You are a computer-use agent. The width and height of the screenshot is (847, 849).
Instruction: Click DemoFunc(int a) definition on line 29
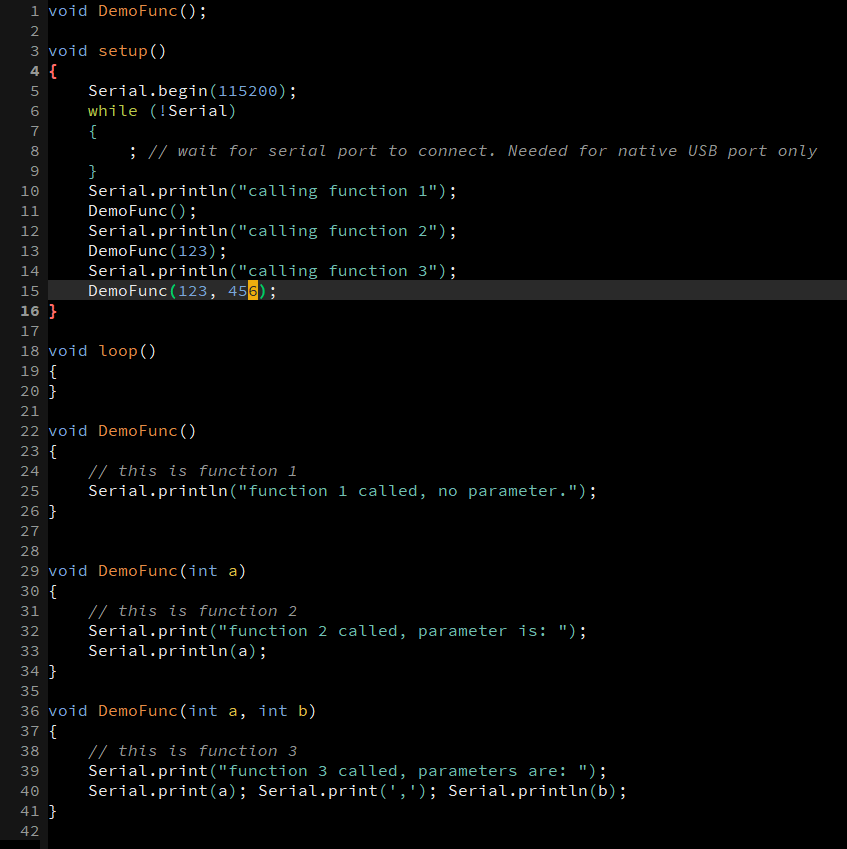coord(147,571)
